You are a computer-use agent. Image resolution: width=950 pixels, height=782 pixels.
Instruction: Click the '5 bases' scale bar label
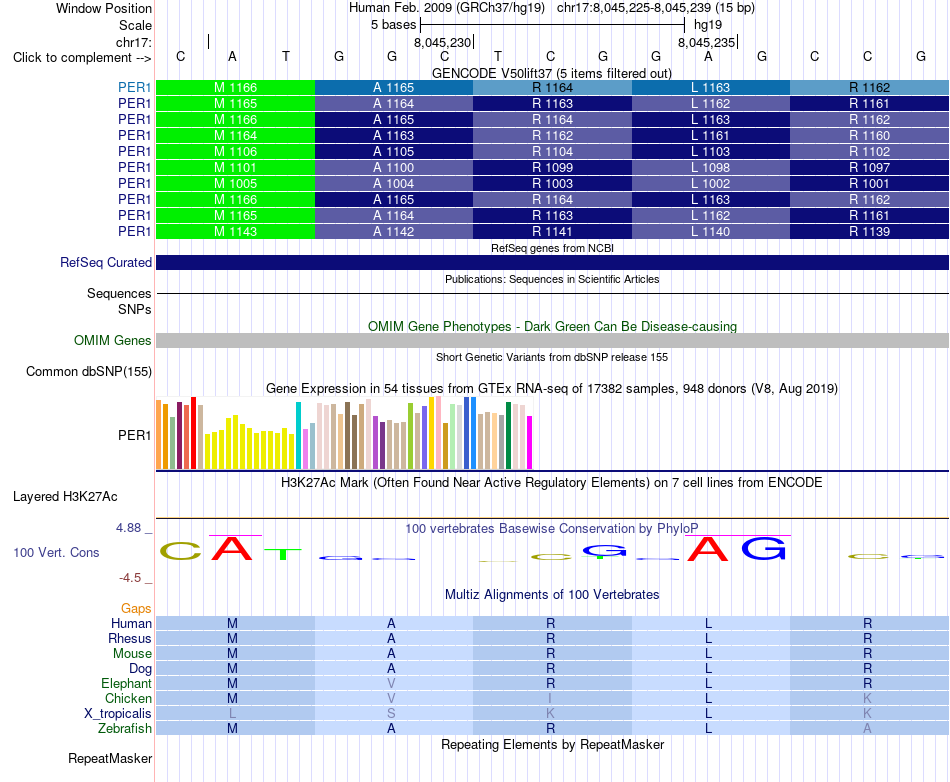point(394,25)
